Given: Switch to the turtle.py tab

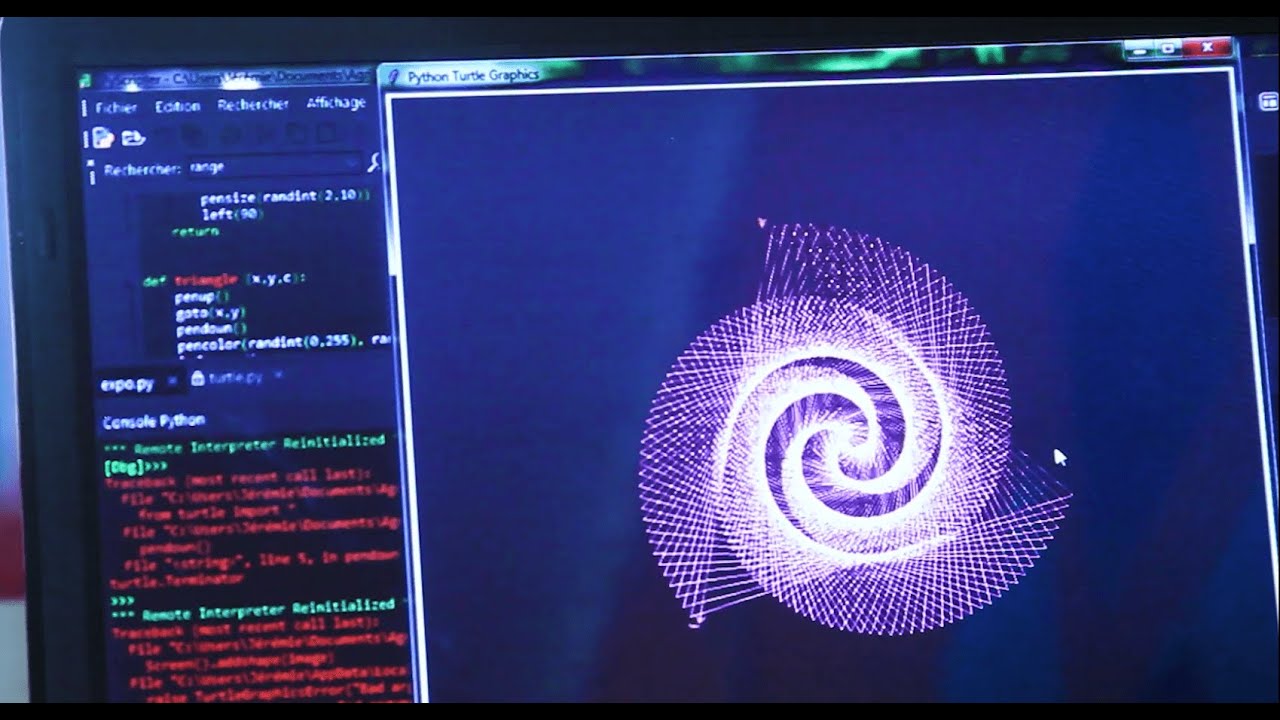Looking at the screenshot, I should (236, 378).
